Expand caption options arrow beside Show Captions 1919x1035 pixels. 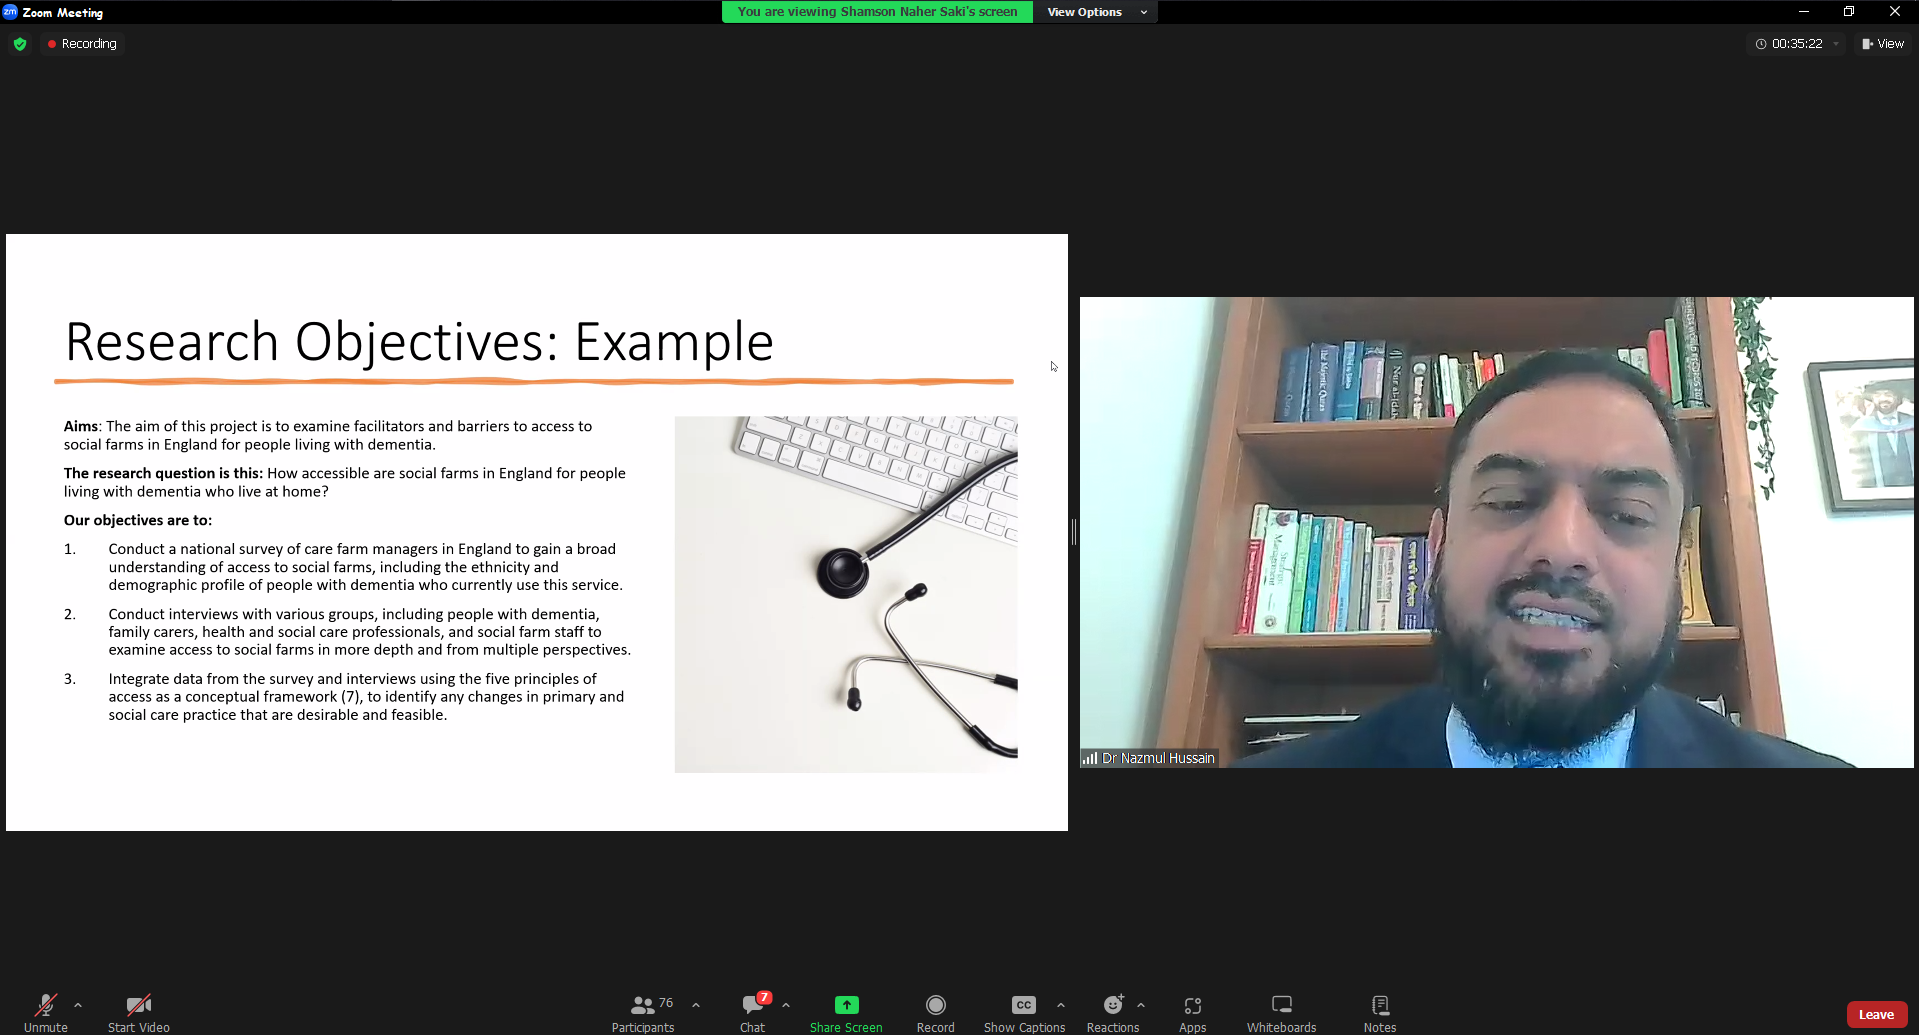pyautogui.click(x=1061, y=1005)
